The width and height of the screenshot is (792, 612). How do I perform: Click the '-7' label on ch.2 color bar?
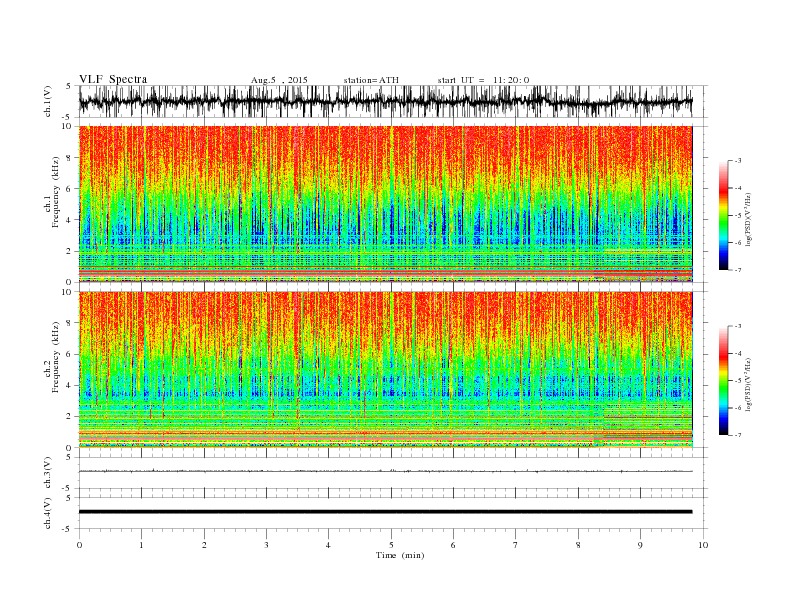[738, 435]
